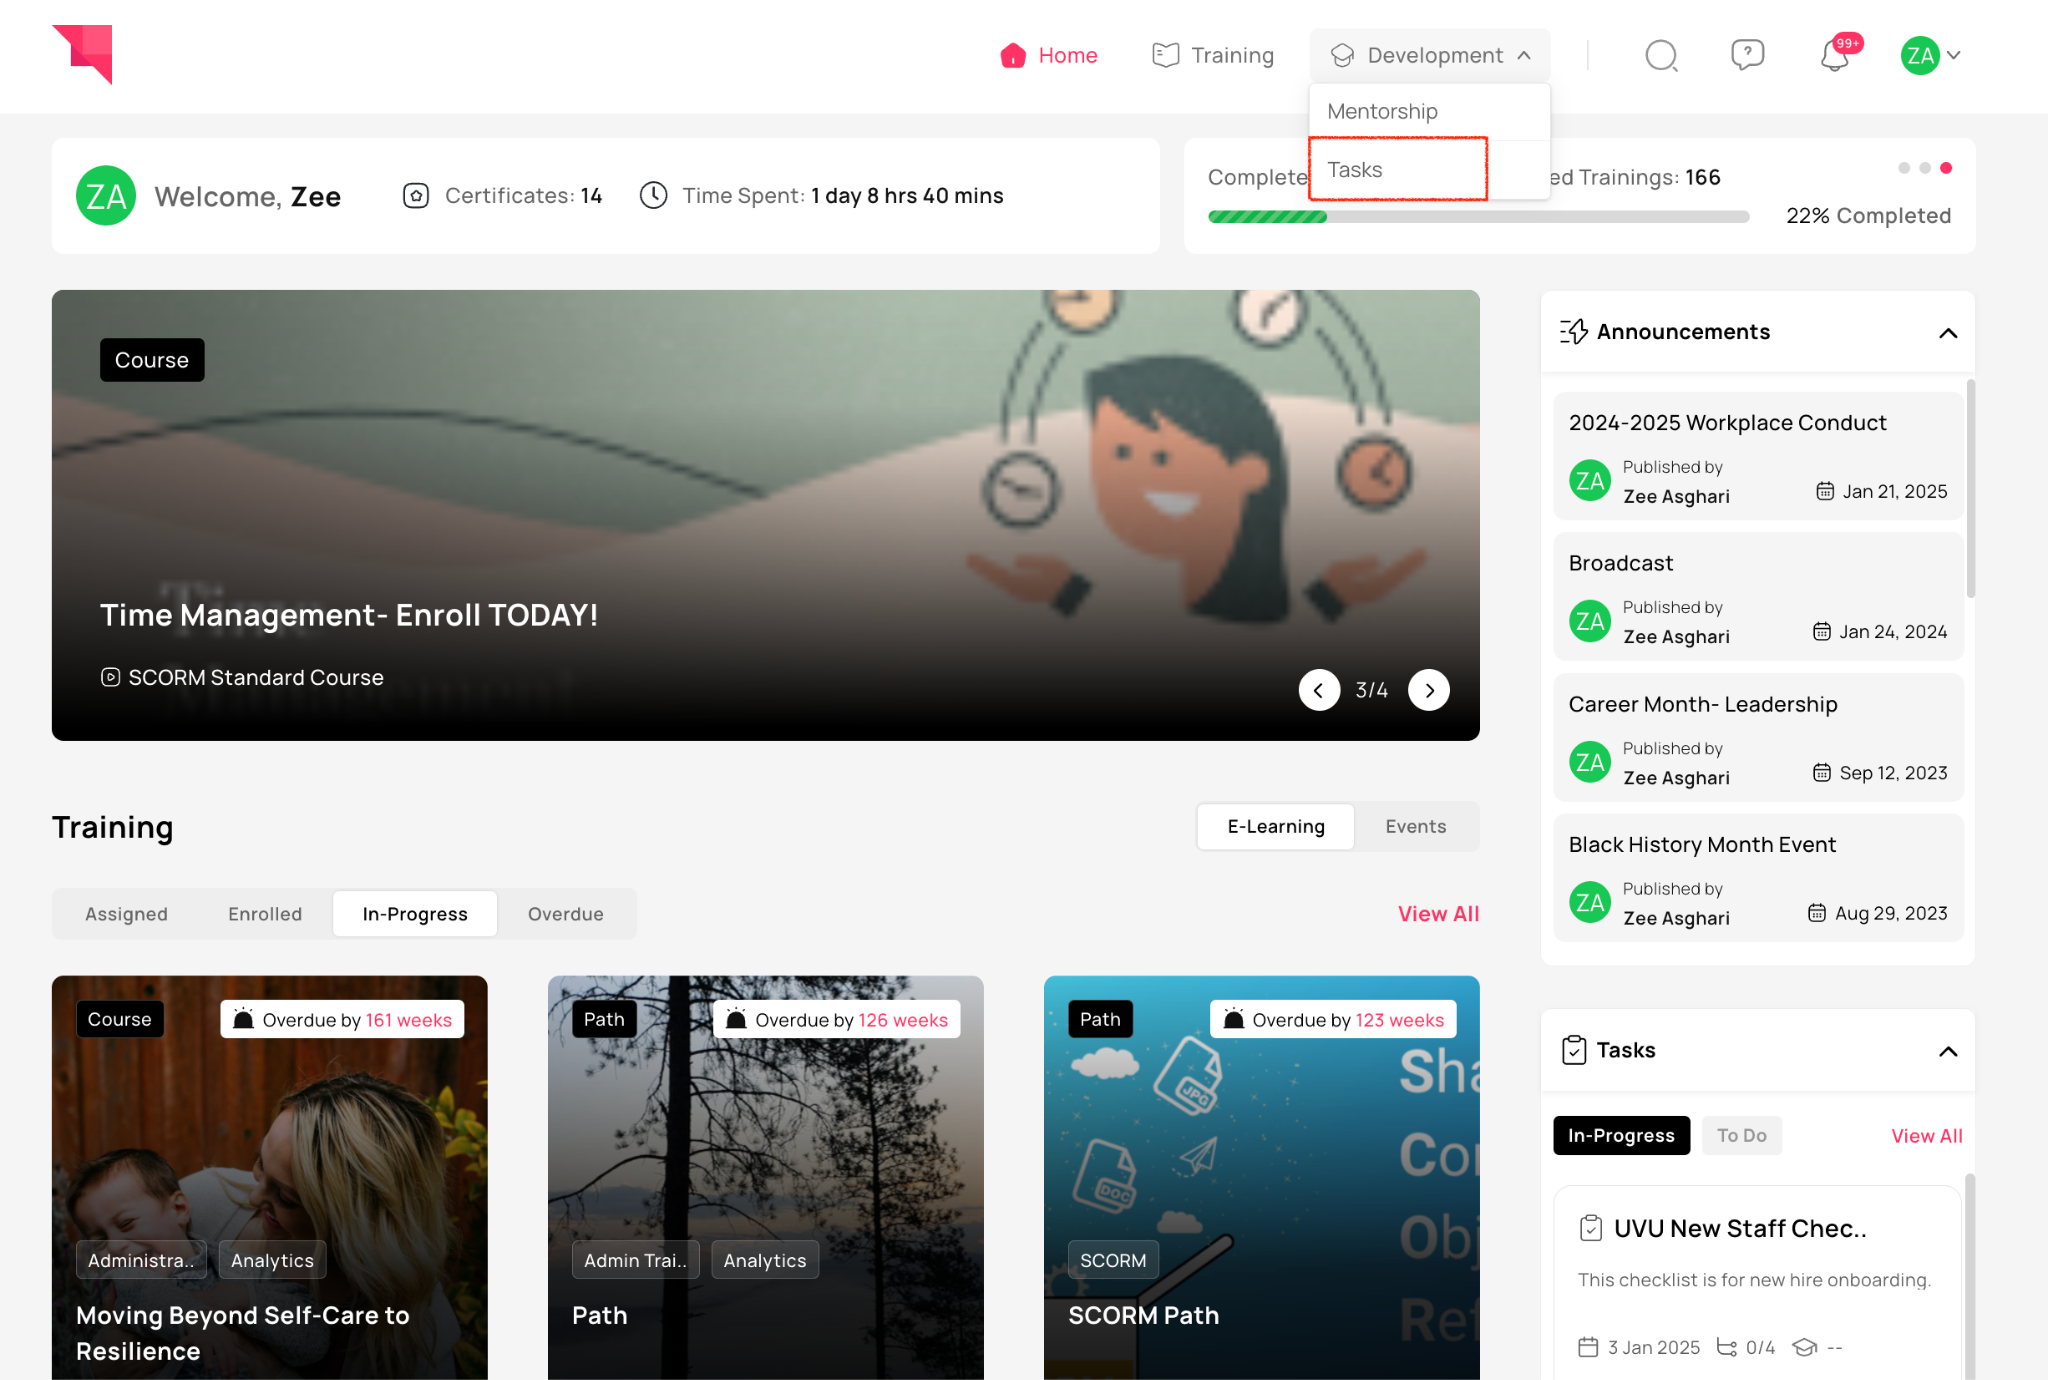Click View All under Training
2048x1380 pixels.
click(x=1438, y=914)
